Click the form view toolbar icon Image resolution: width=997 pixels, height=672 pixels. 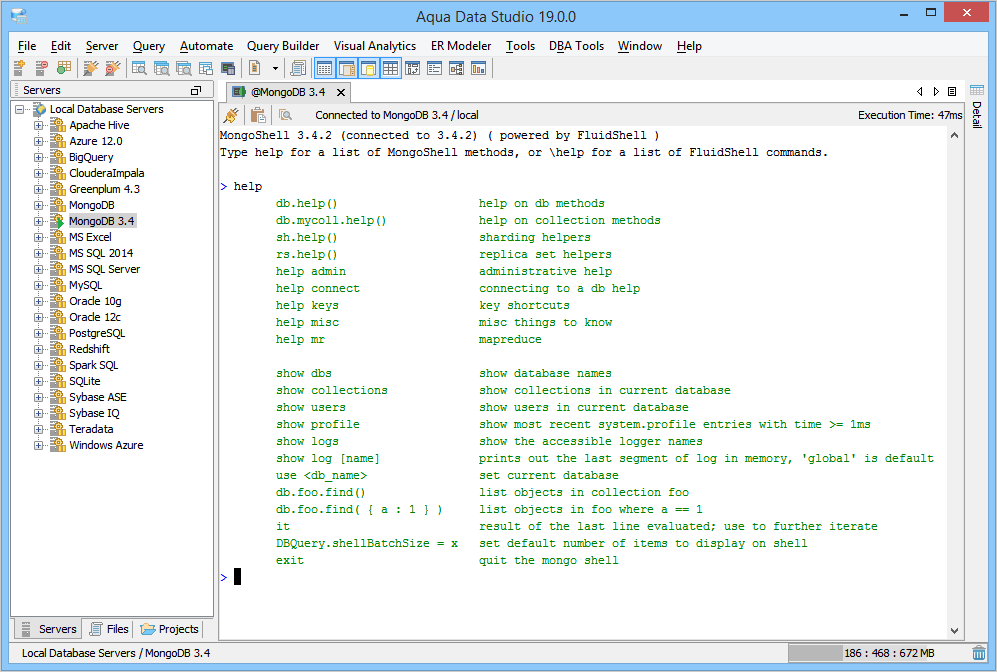pyautogui.click(x=434, y=68)
